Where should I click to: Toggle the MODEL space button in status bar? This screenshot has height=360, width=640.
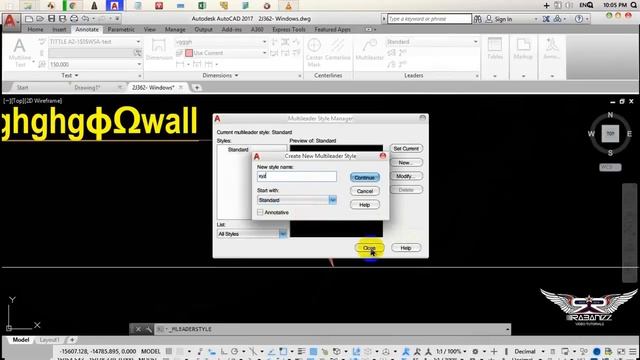(151, 351)
